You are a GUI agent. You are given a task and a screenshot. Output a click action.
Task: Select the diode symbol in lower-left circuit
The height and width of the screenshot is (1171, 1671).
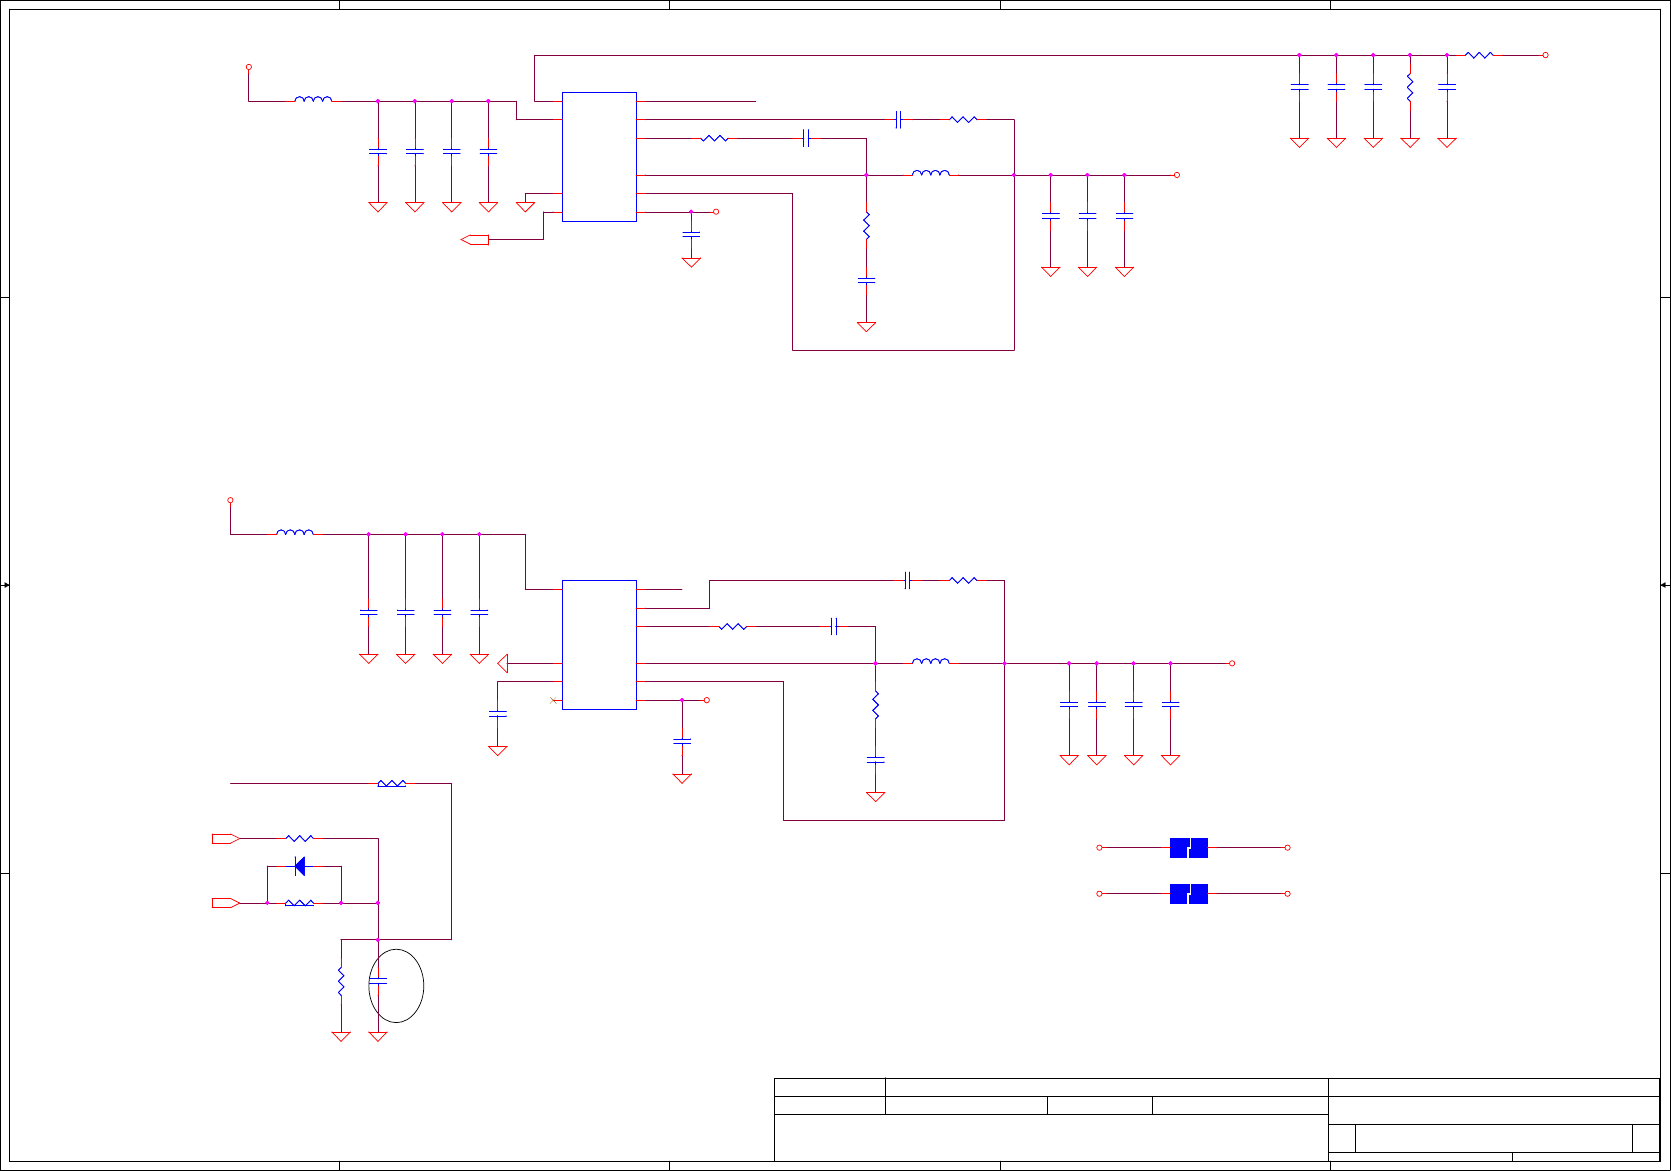(x=300, y=866)
